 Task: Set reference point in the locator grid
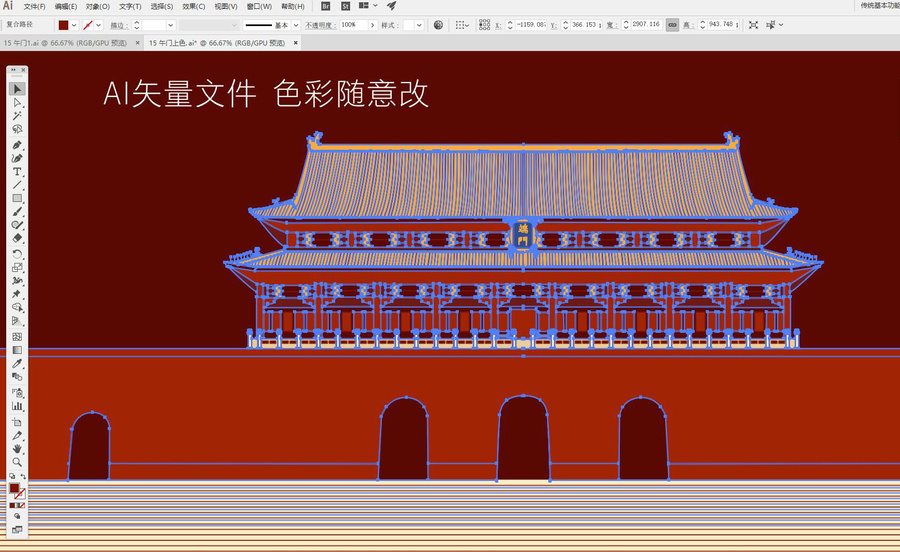coord(484,25)
